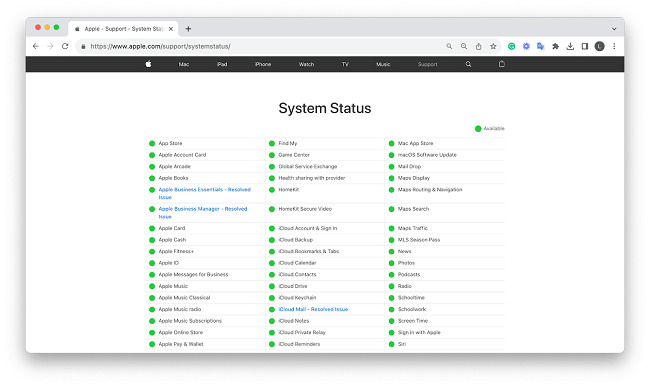Open the Extensions puzzle piece menu
This screenshot has width=650, height=387.
(x=555, y=46)
